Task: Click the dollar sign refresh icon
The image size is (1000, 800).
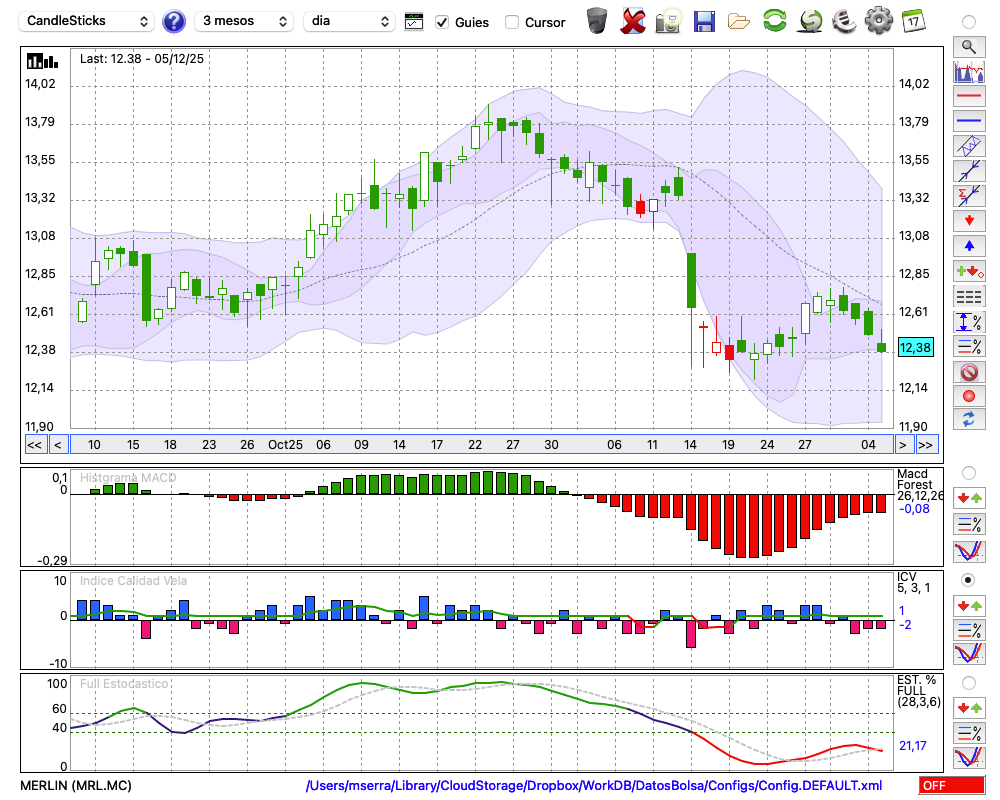Action: pyautogui.click(x=810, y=20)
